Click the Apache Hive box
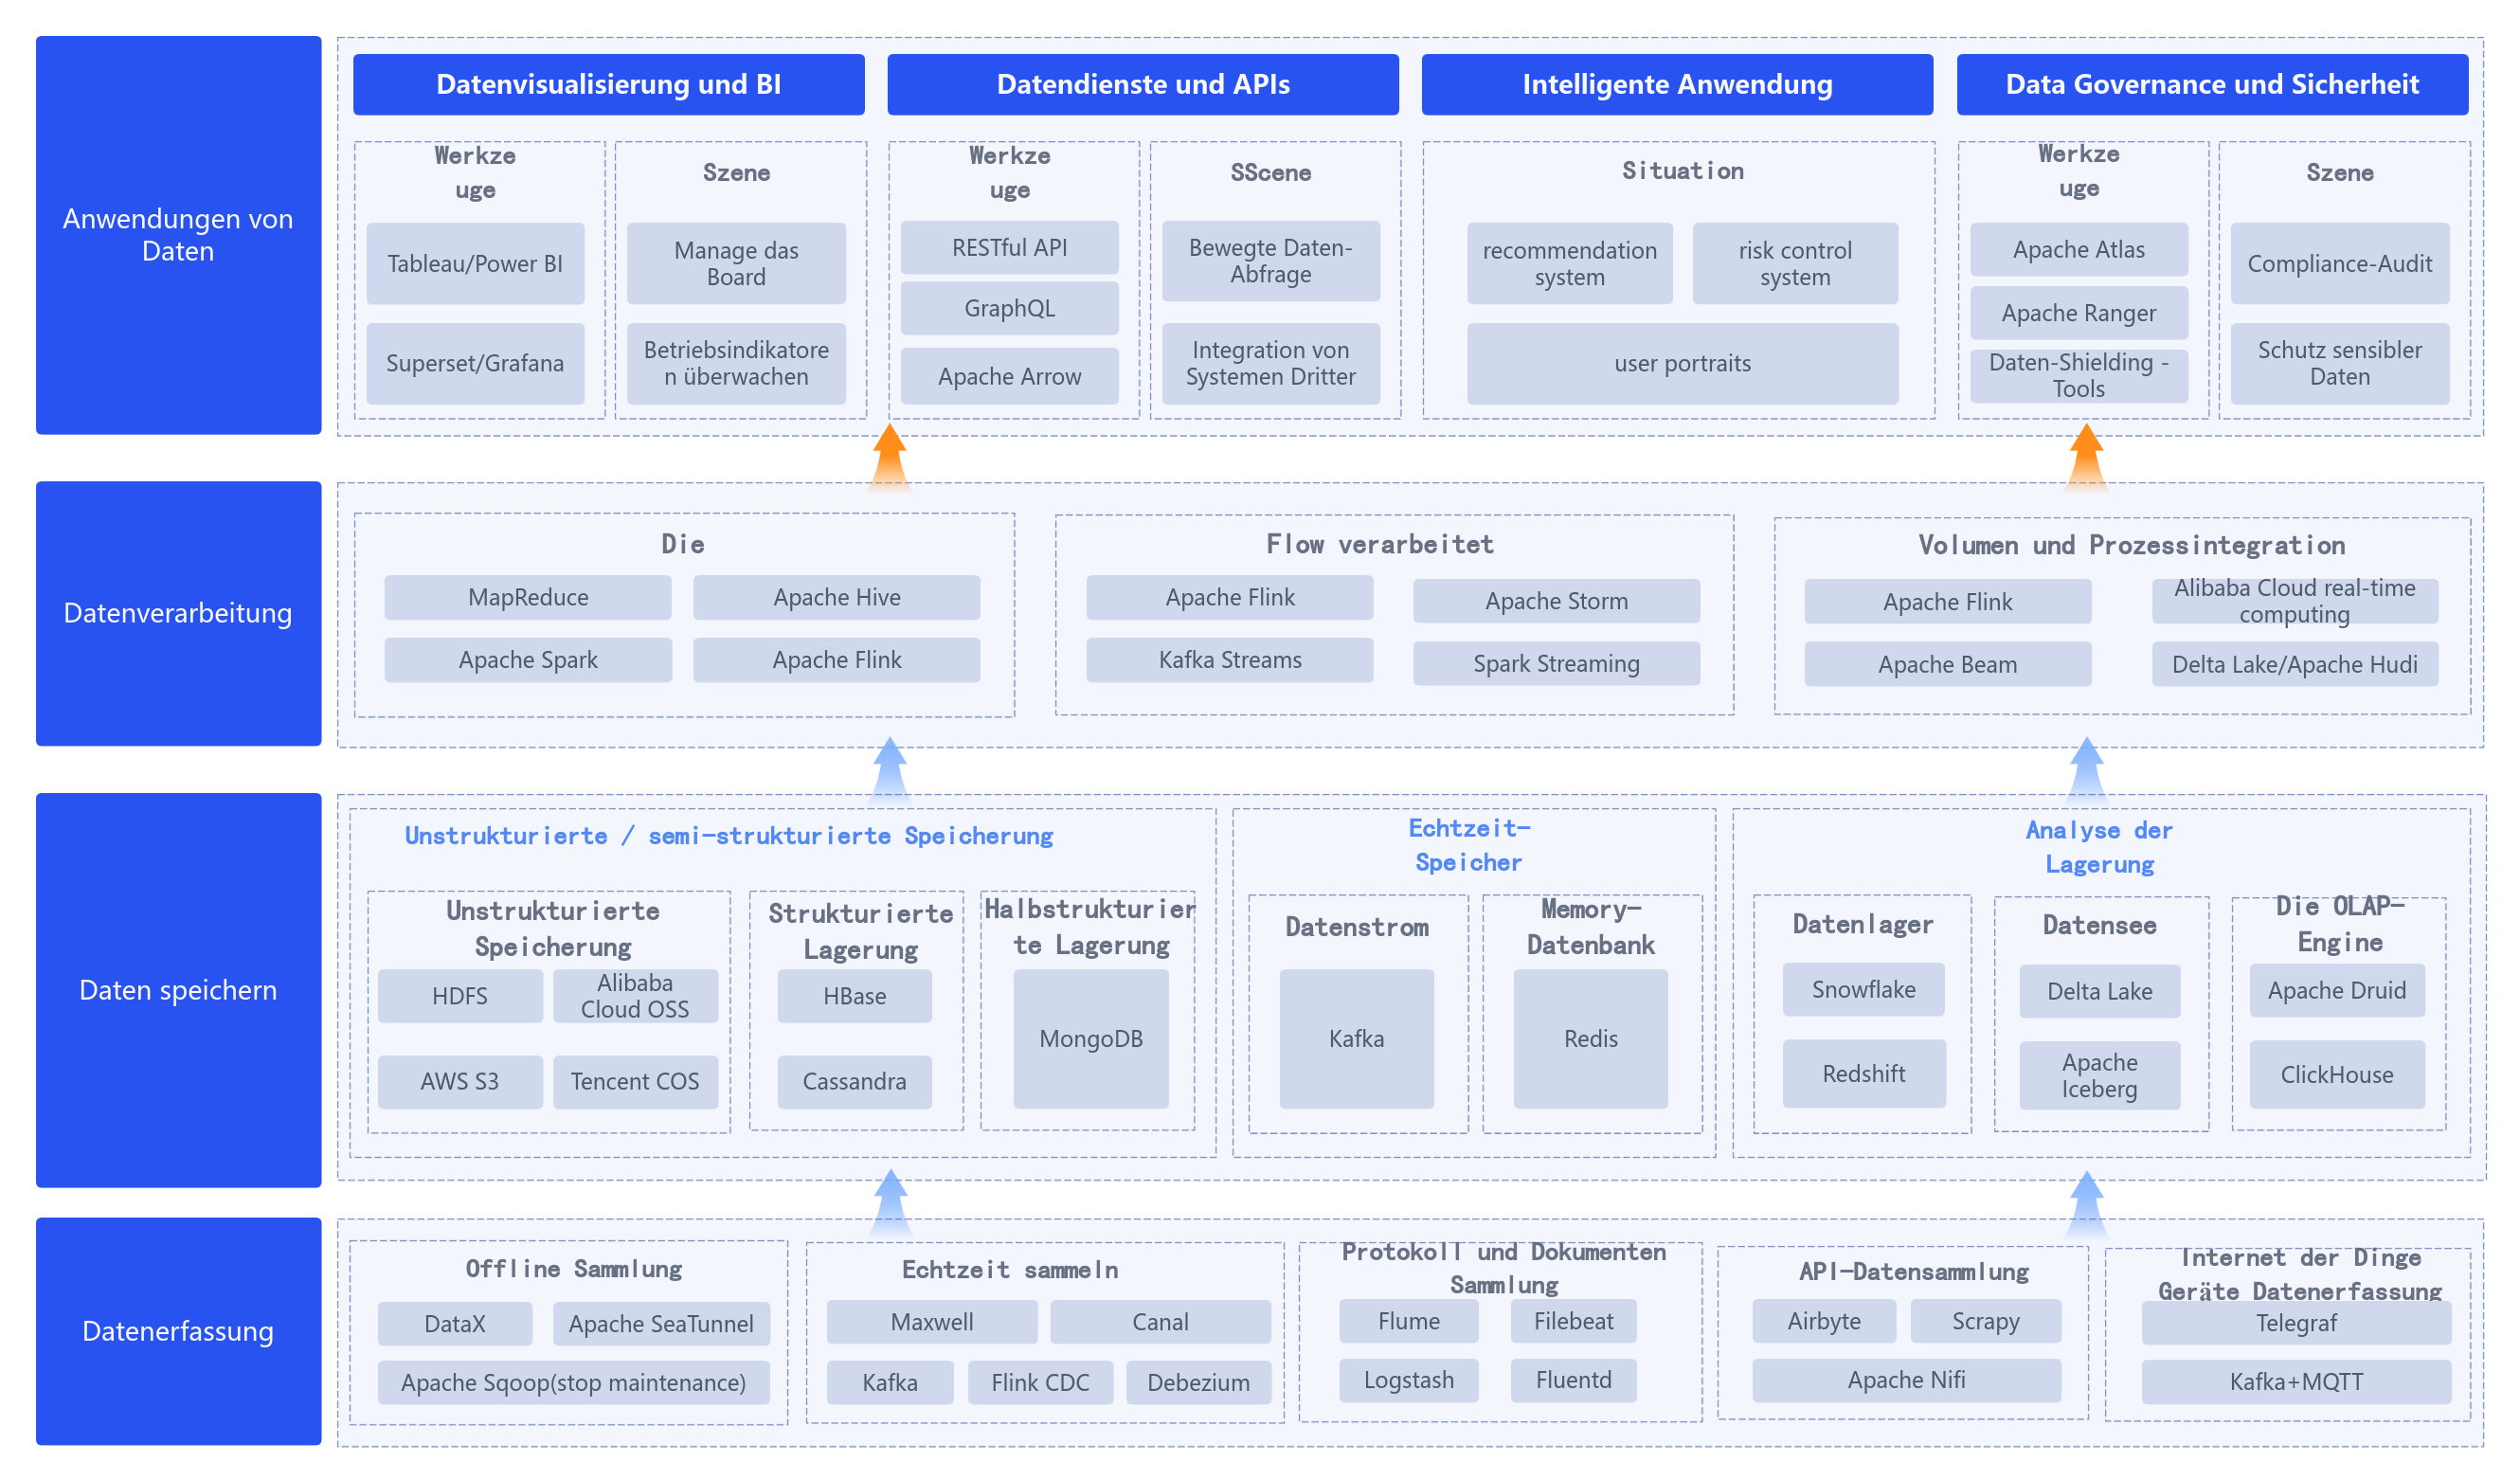The height and width of the screenshot is (1480, 2520). (x=836, y=598)
